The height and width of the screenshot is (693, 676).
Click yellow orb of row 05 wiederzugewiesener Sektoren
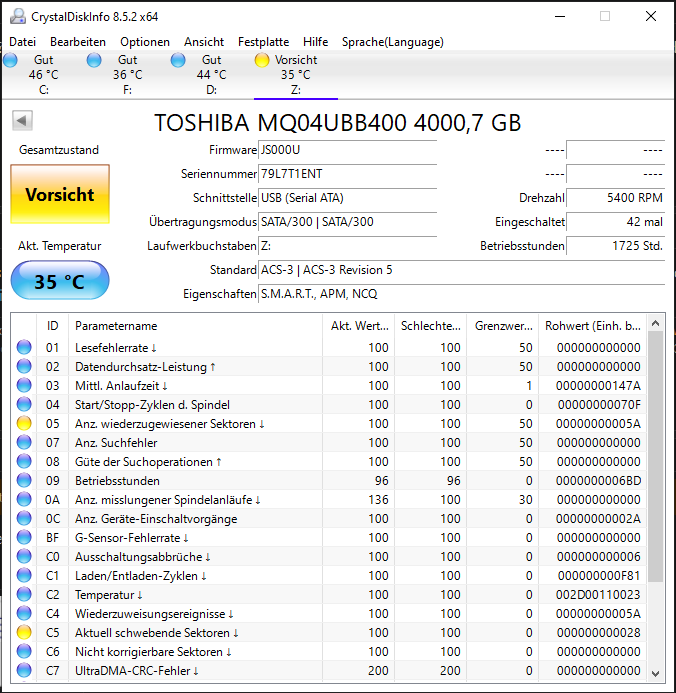coord(24,423)
